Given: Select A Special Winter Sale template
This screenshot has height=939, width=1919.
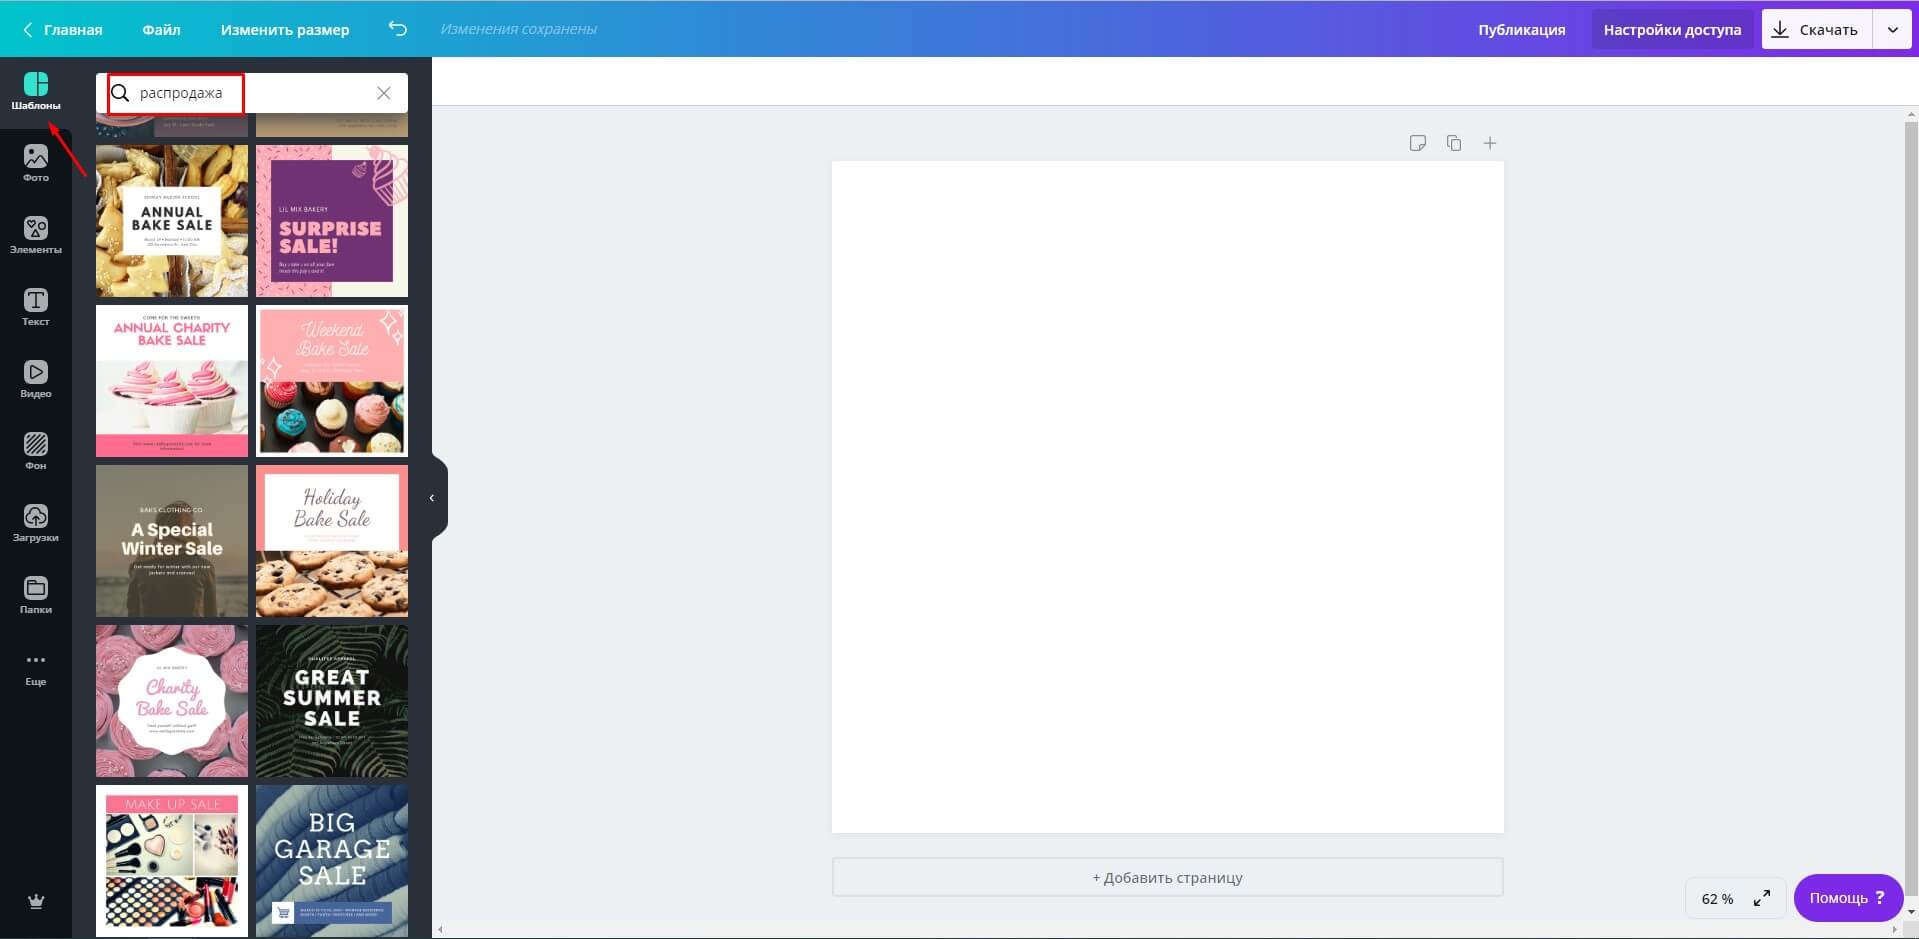Looking at the screenshot, I should [x=172, y=541].
